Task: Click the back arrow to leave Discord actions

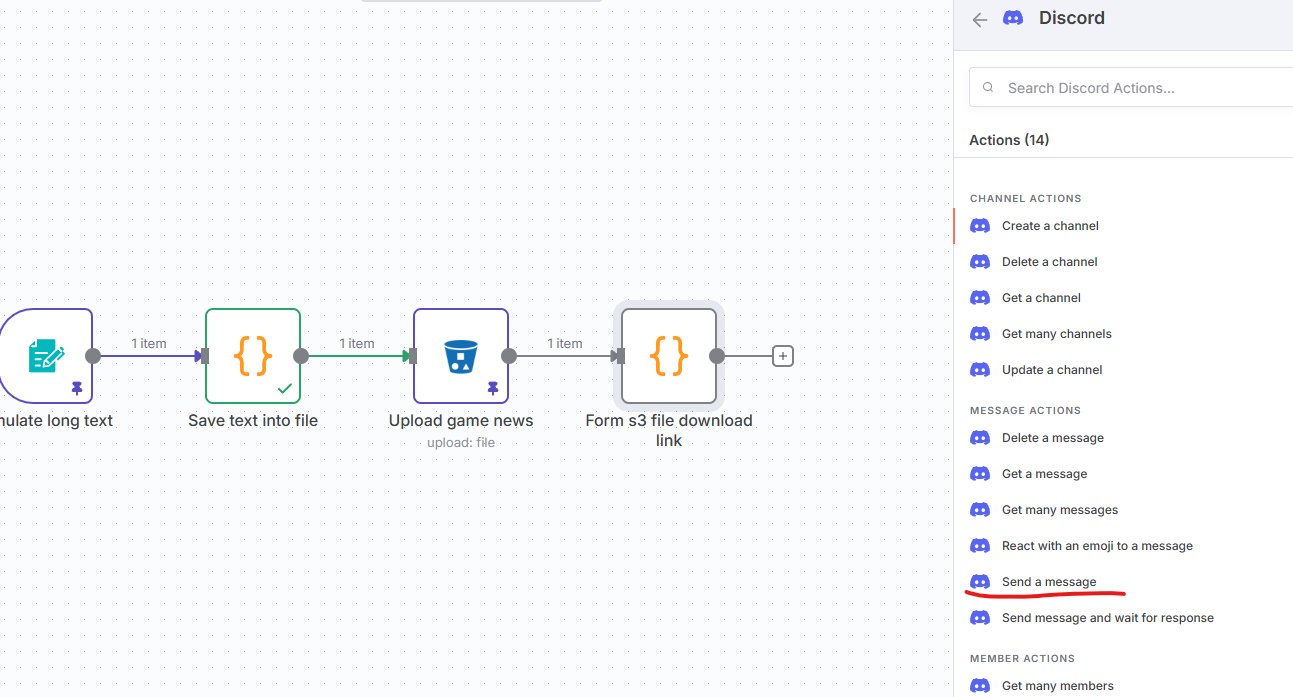Action: [979, 19]
